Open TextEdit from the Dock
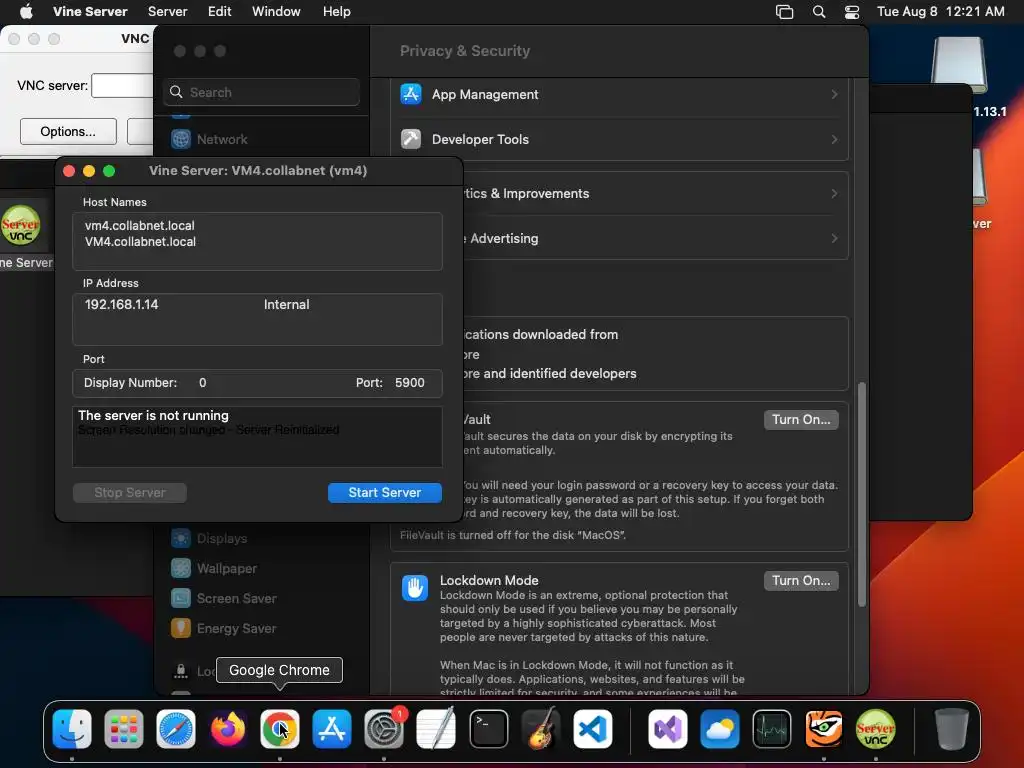Screen dimensions: 1024x768 click(x=436, y=729)
